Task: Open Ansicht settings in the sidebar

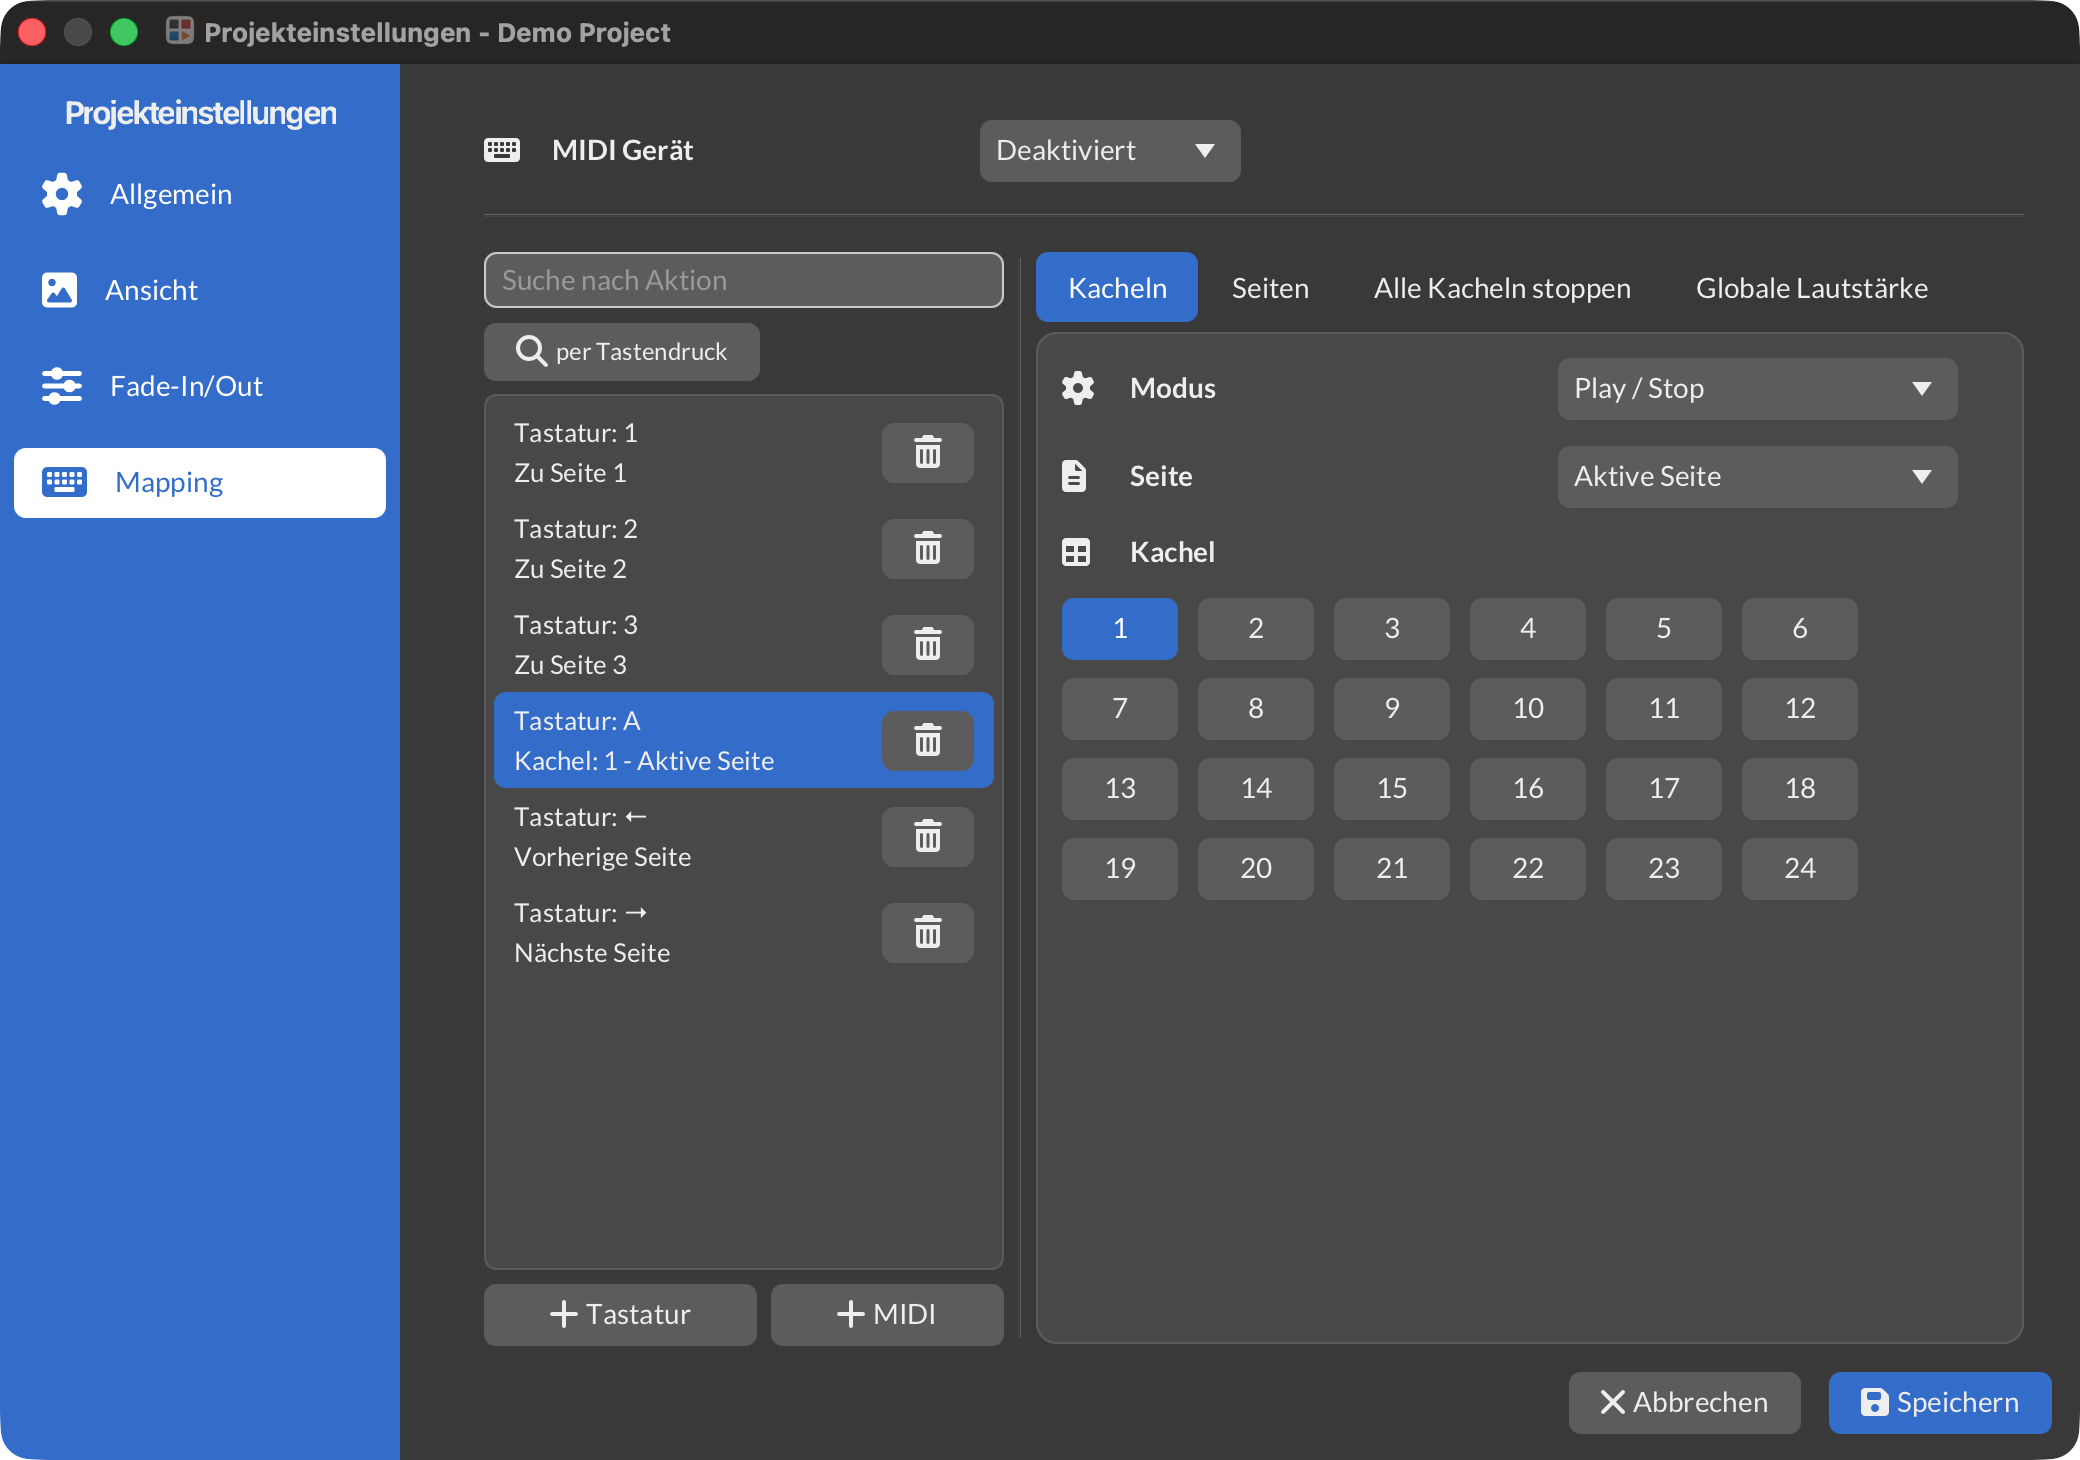Action: pyautogui.click(x=200, y=290)
